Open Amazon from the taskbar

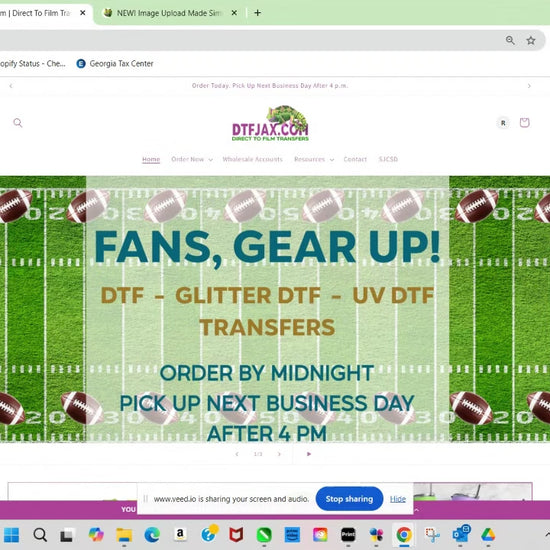point(180,535)
